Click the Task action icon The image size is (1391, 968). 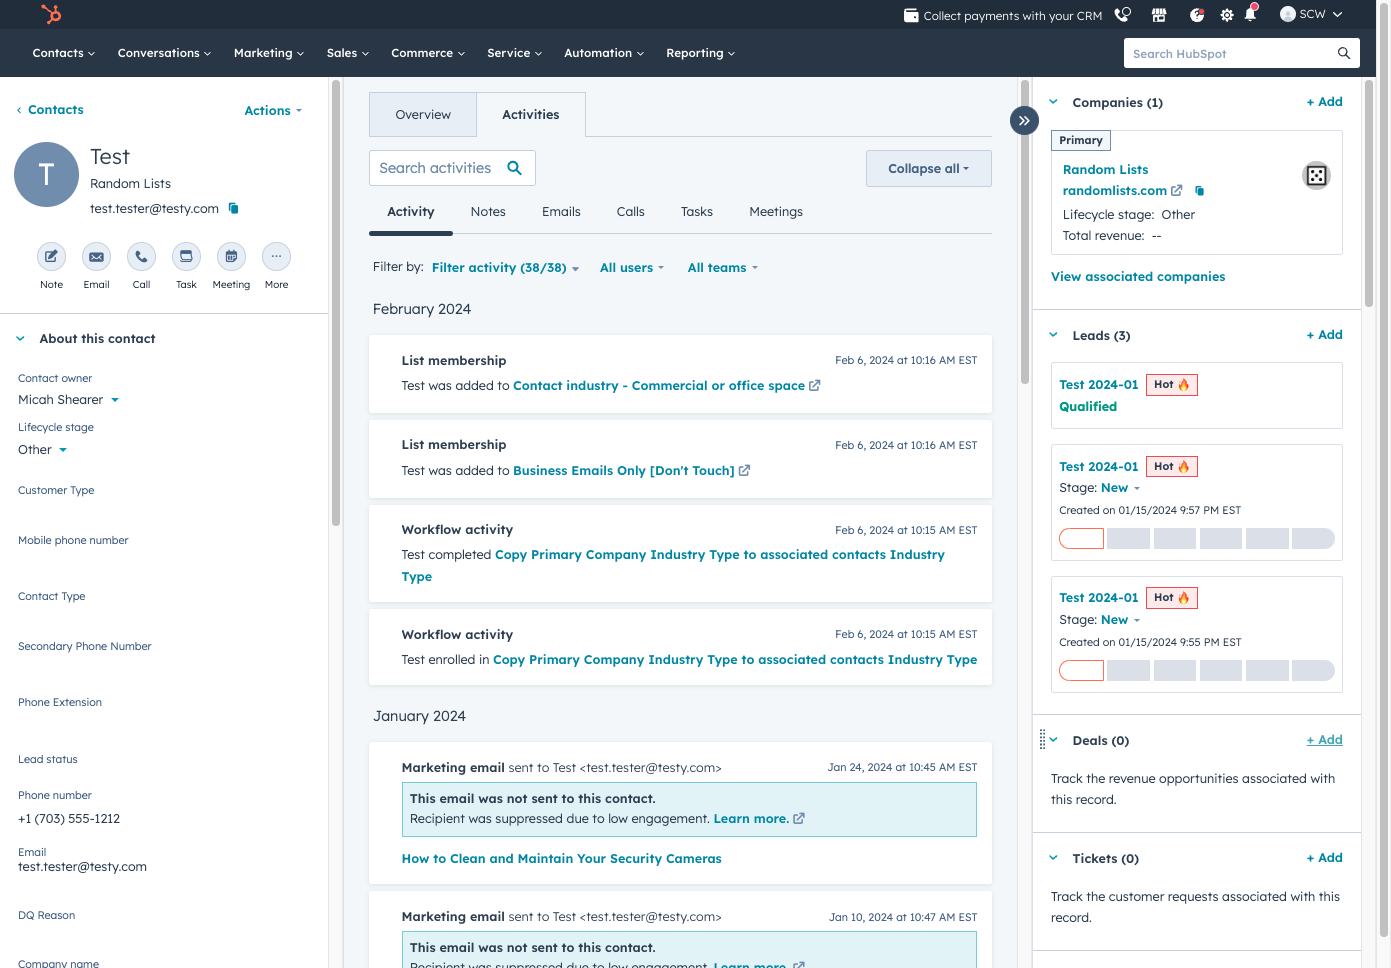point(186,257)
